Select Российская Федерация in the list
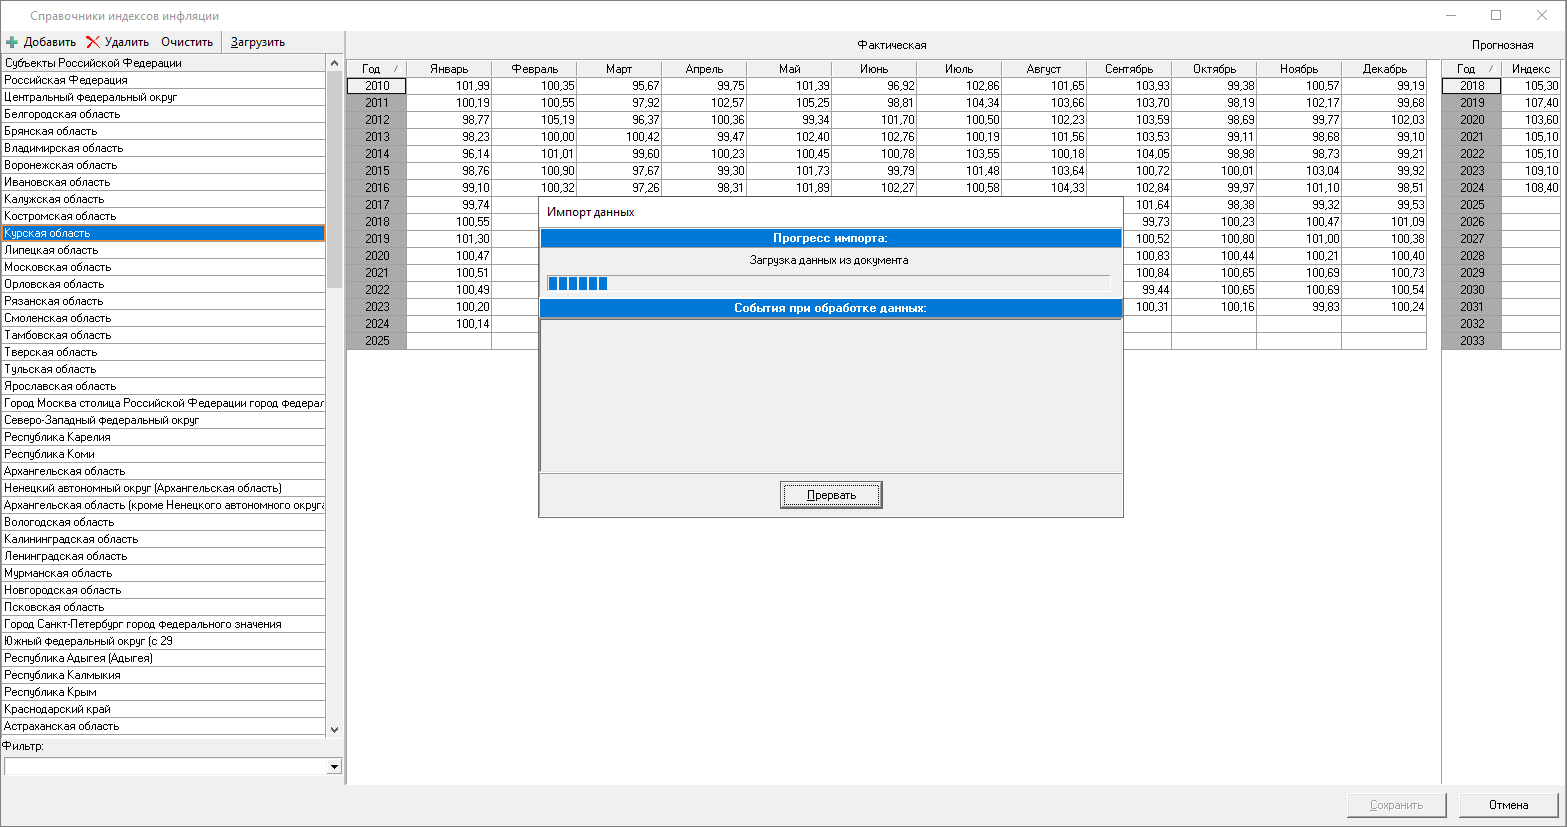Viewport: 1567px width, 827px height. [66, 80]
